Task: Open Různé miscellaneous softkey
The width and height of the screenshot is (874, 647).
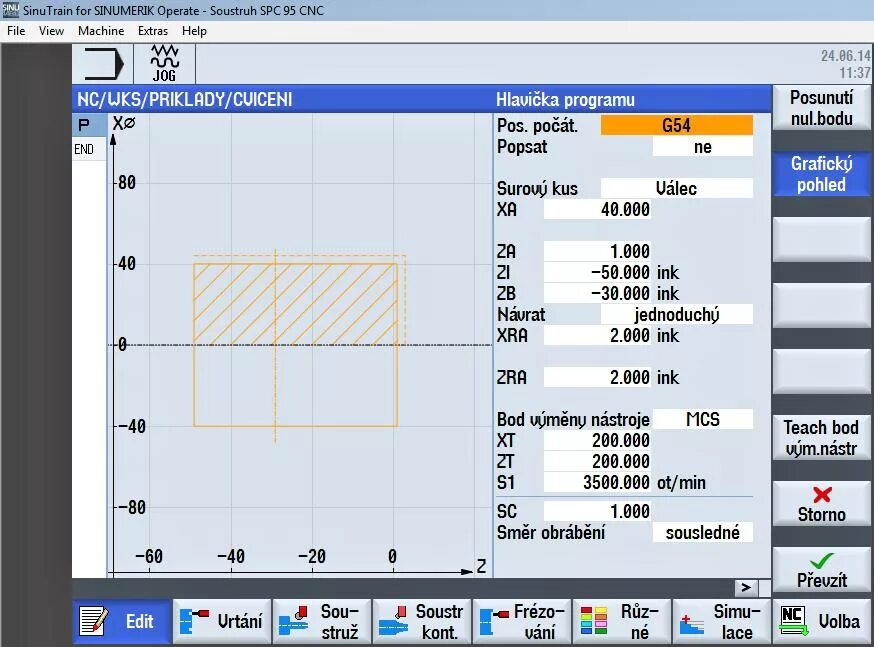Action: 621,621
